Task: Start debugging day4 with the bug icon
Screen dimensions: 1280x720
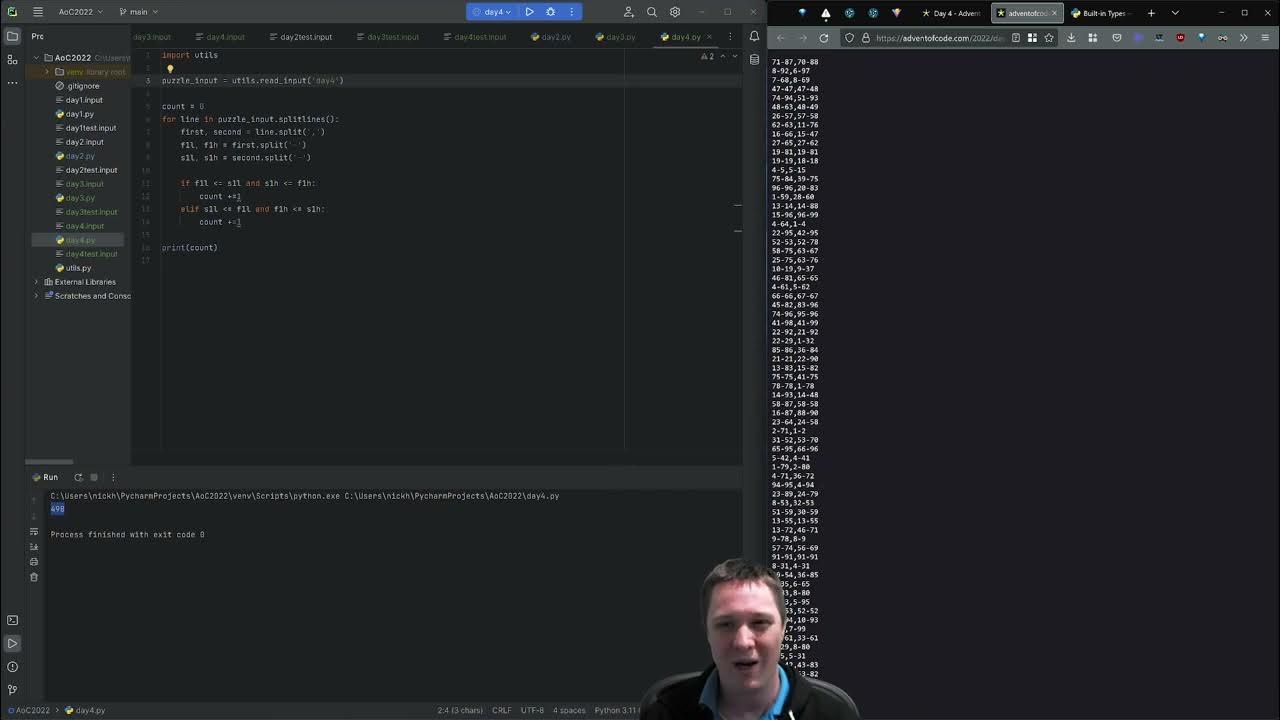Action: (550, 12)
